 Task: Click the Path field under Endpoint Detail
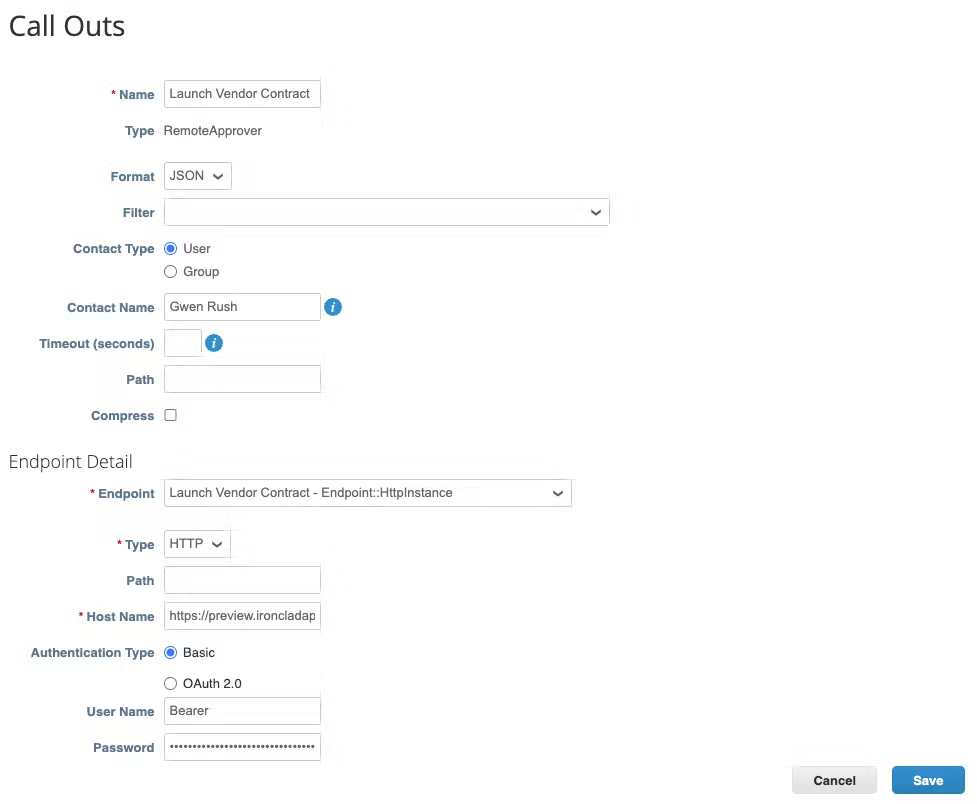[242, 580]
